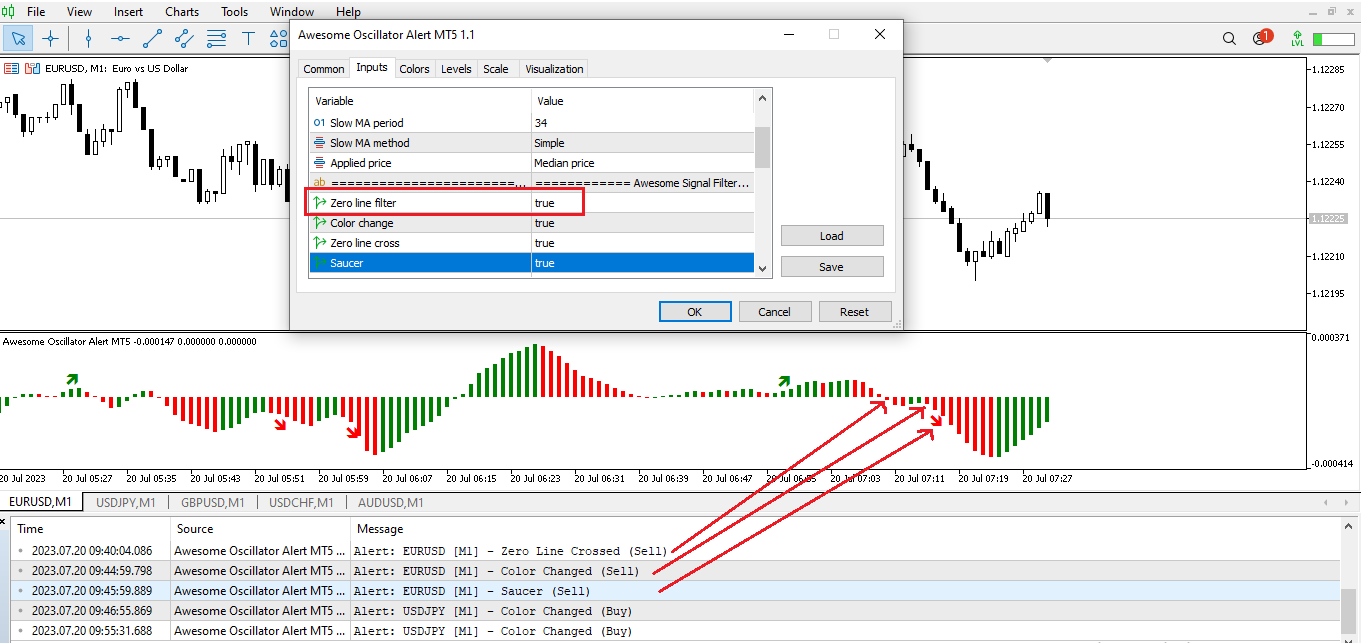Open the View menu
This screenshot has width=1361, height=643.
coord(79,12)
